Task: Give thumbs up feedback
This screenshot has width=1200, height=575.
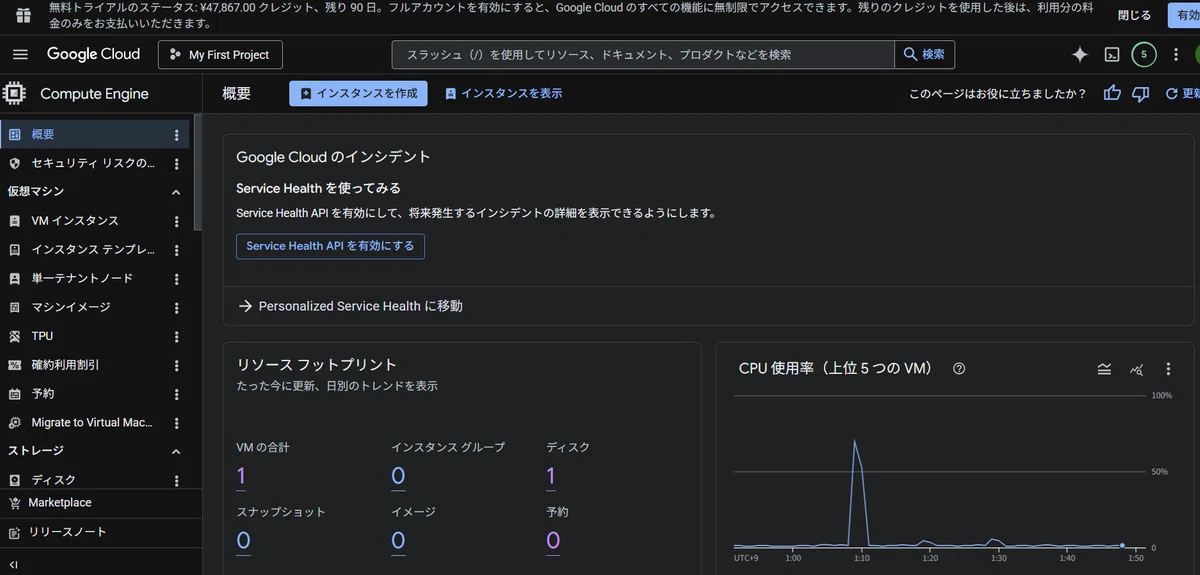Action: (x=1112, y=93)
